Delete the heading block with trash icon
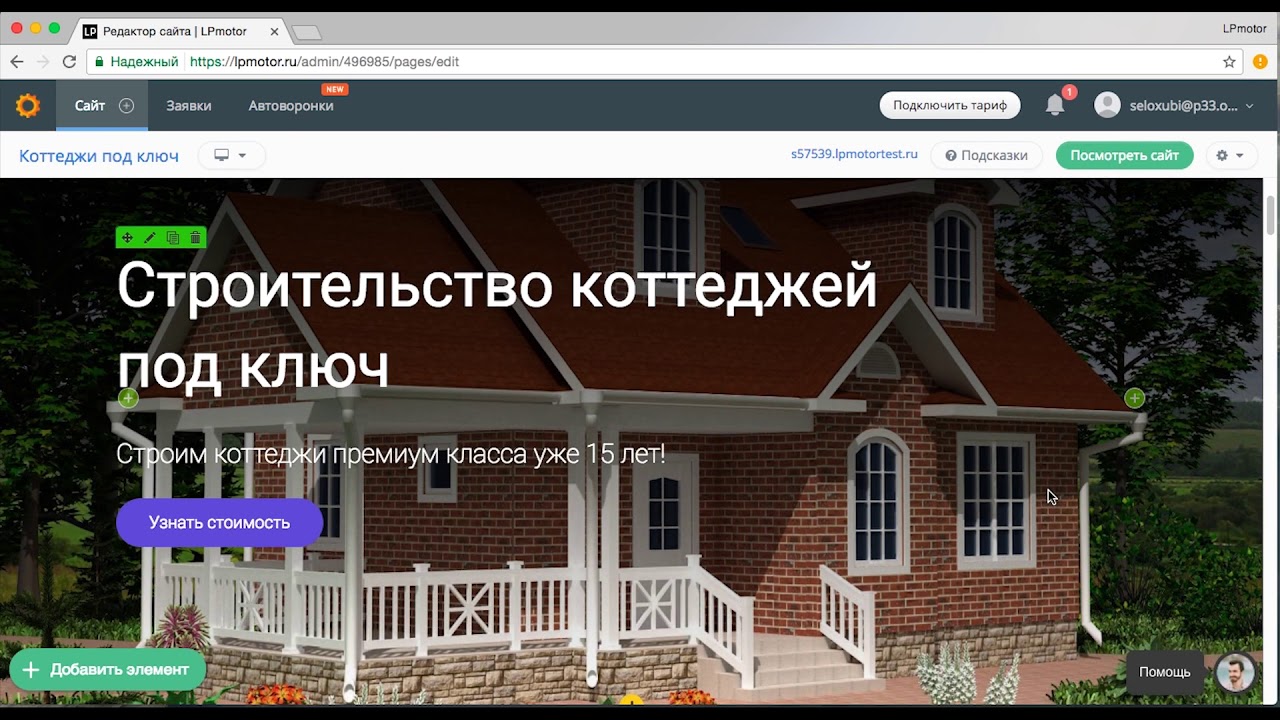 (x=195, y=238)
